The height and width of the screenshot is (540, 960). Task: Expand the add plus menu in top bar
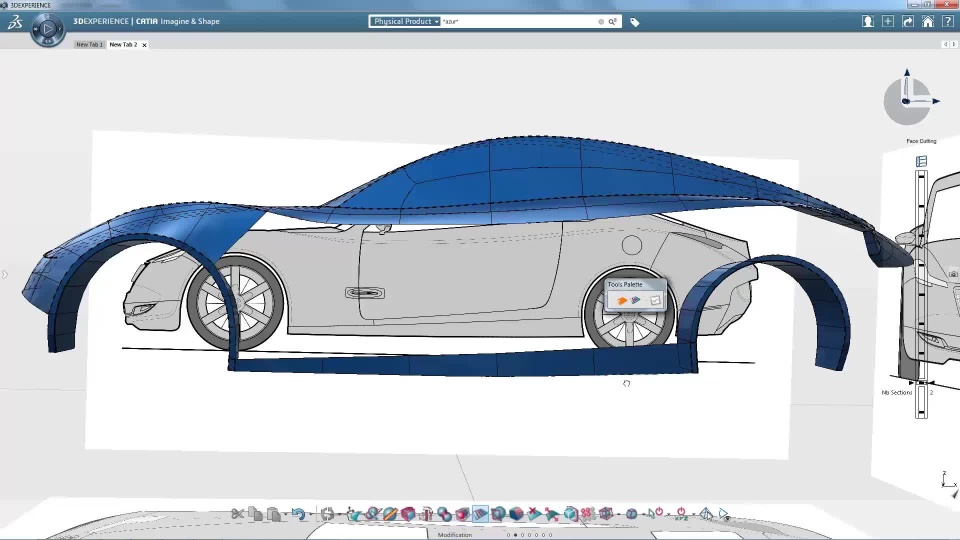(x=887, y=21)
